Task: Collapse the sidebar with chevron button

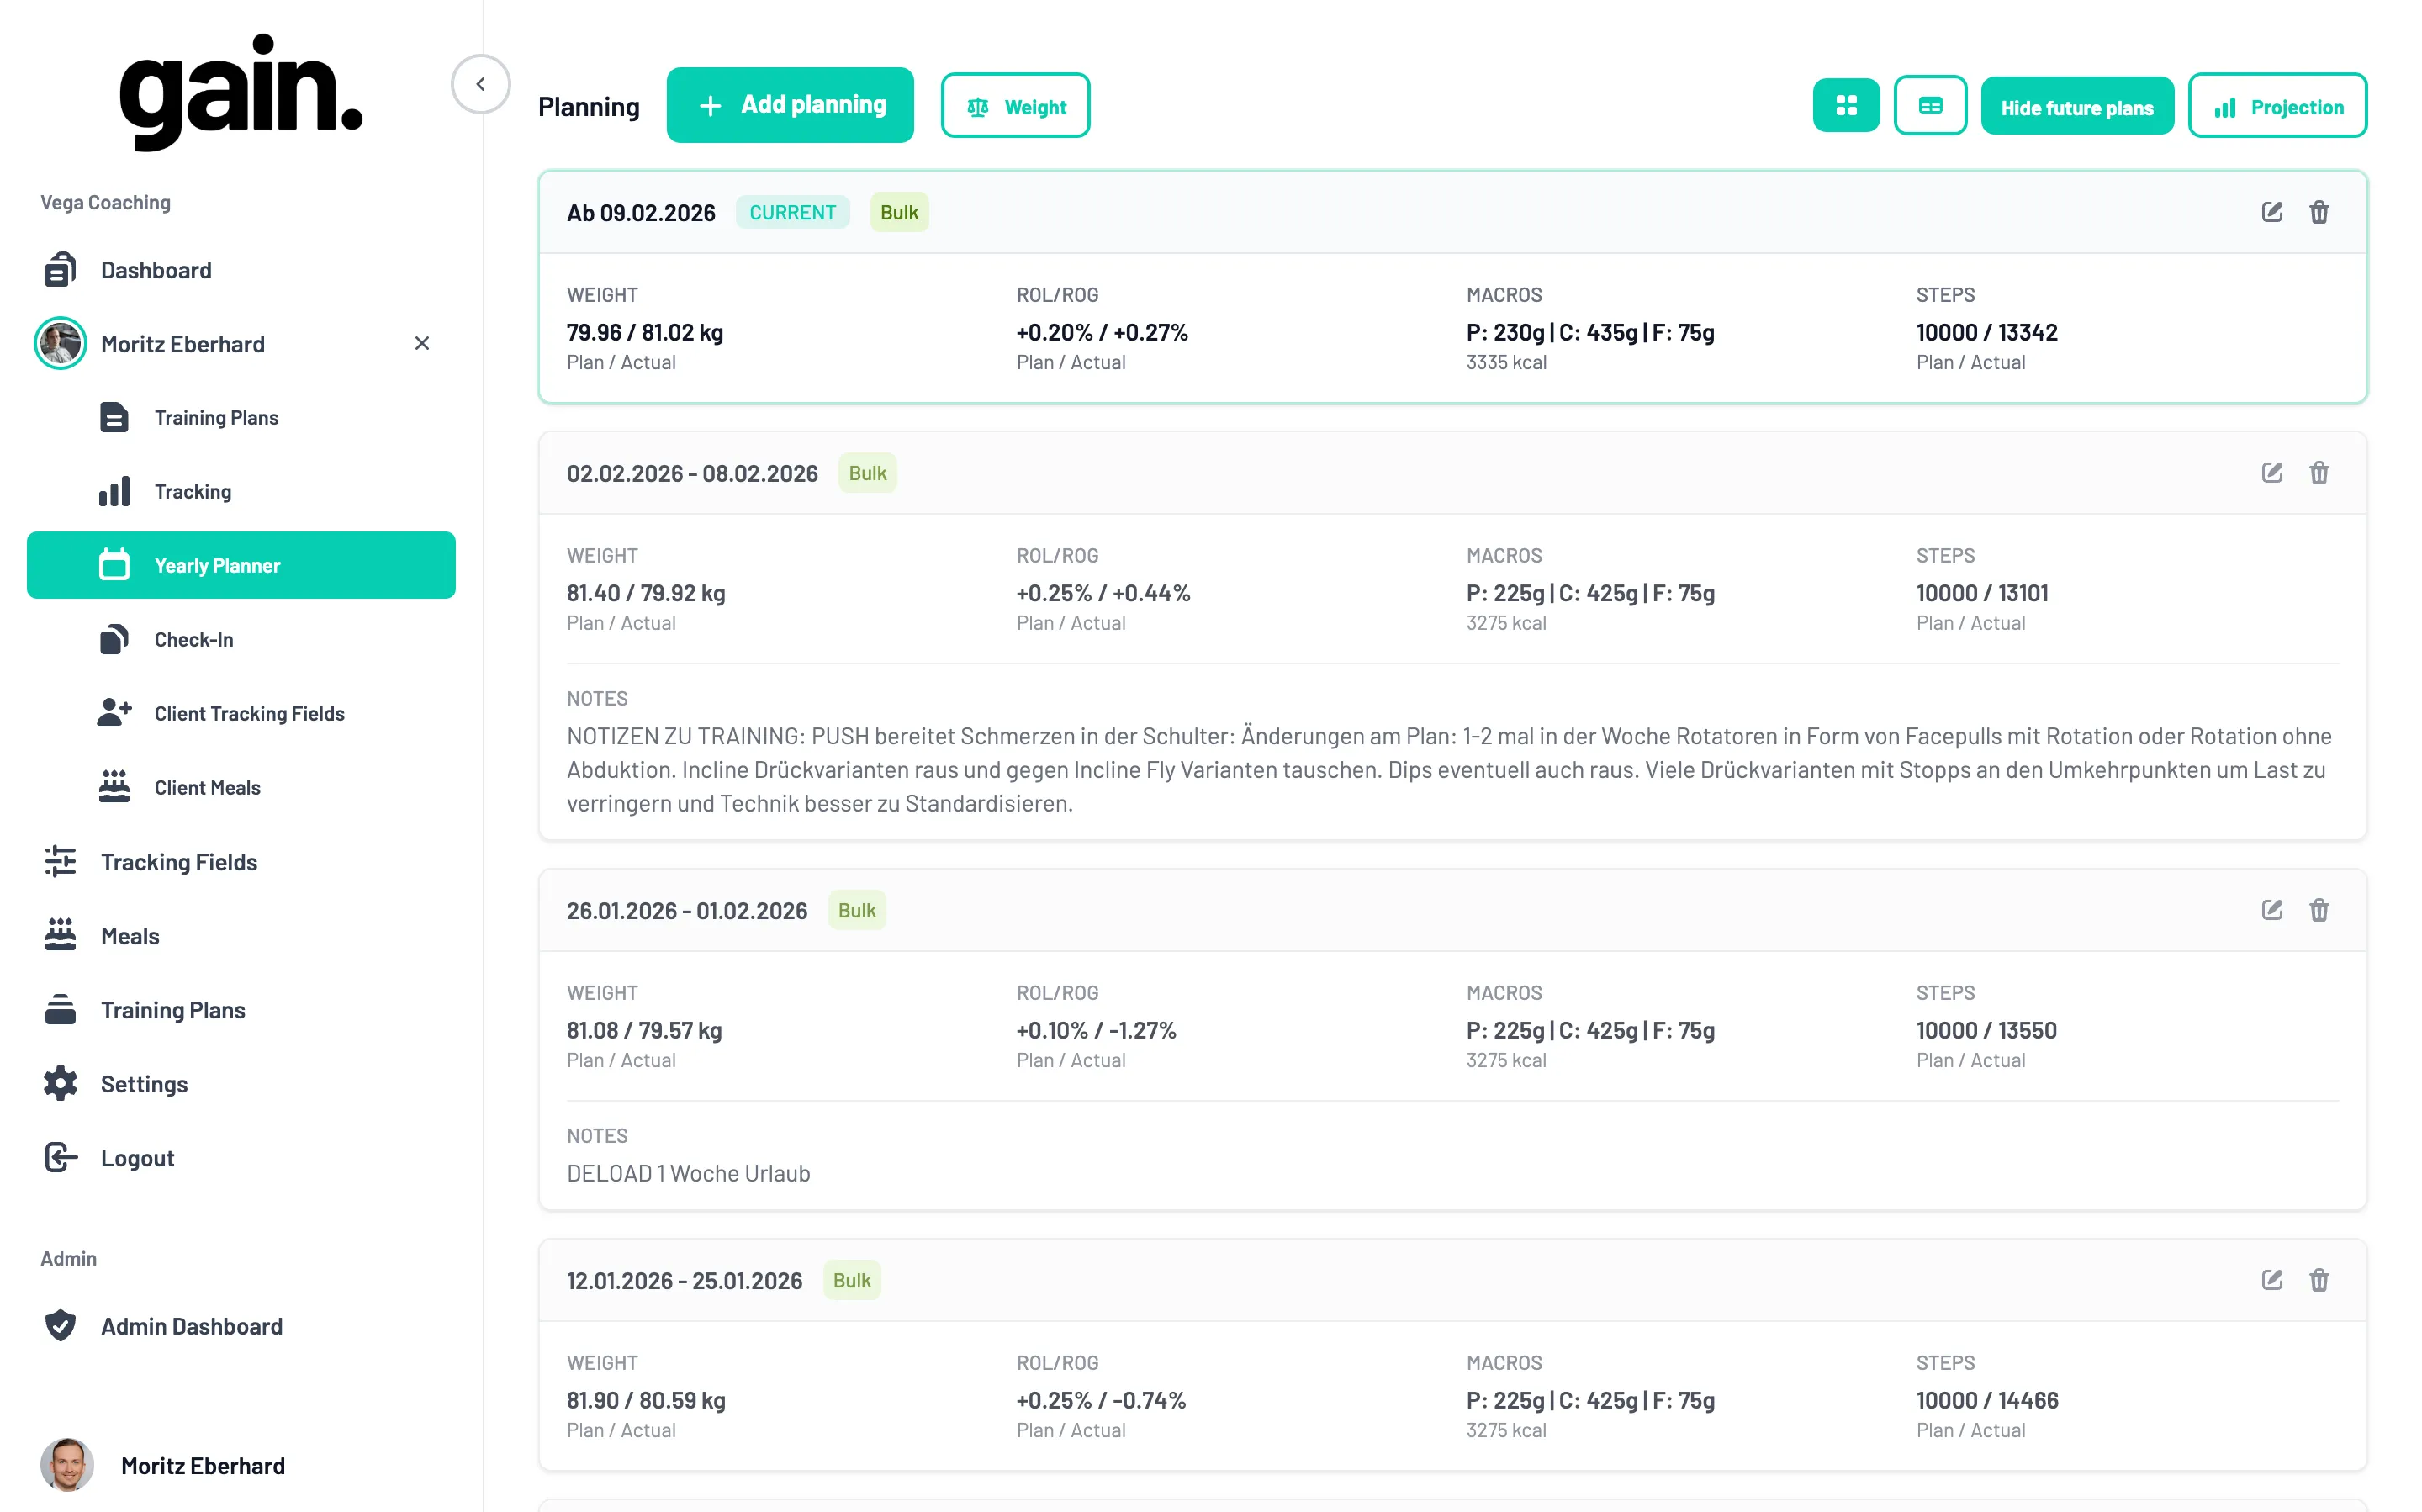Action: pos(480,84)
